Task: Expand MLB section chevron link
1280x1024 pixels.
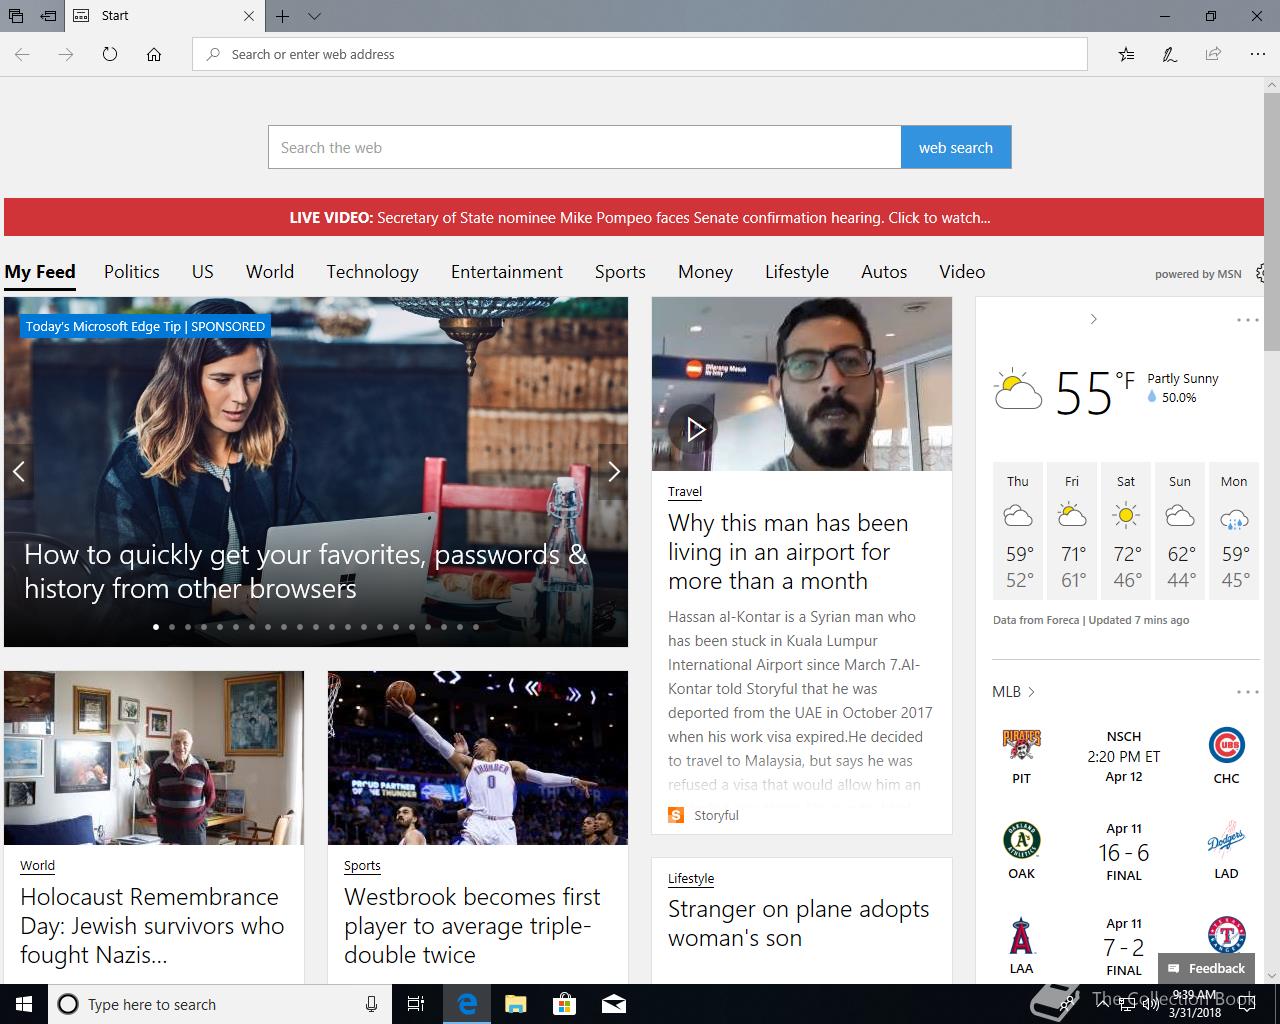Action: coord(1013,692)
